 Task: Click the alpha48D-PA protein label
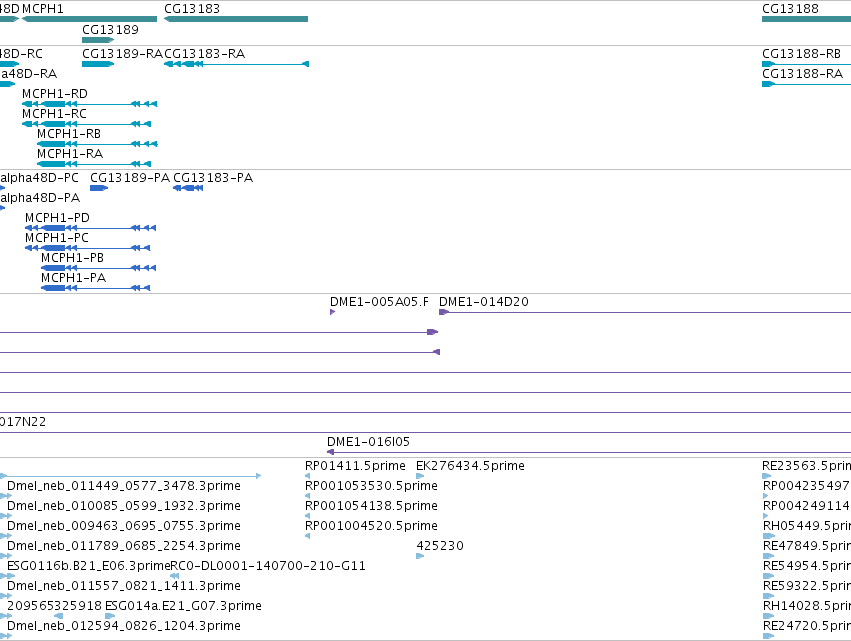(x=40, y=198)
